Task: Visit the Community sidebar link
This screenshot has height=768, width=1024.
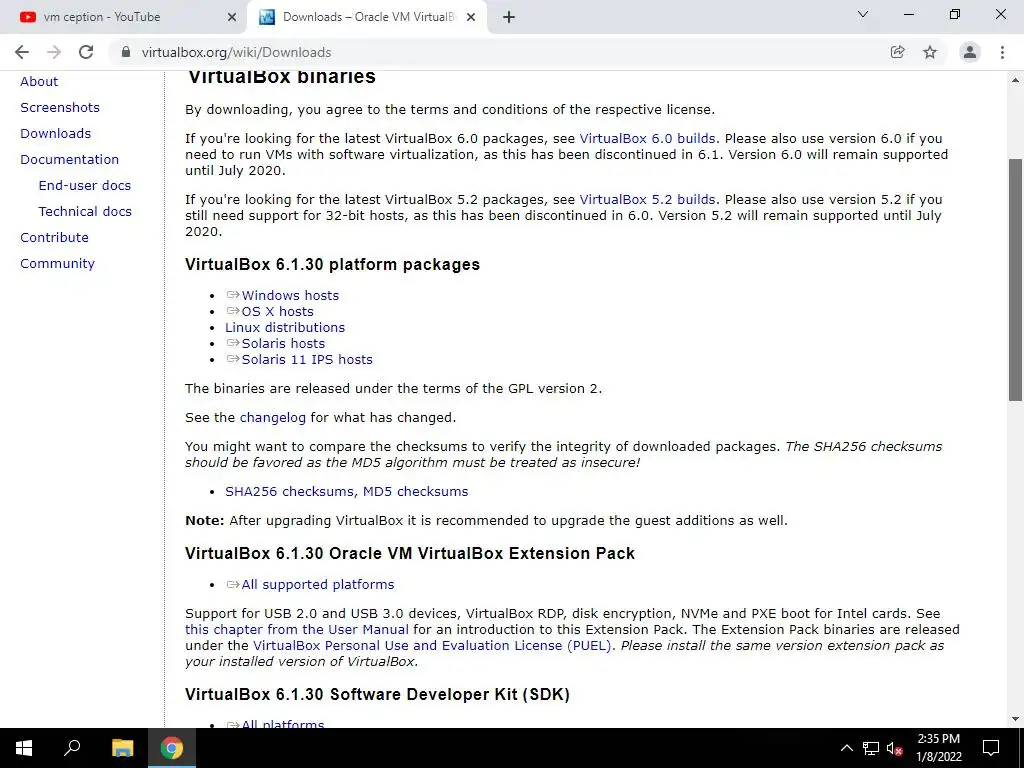Action: 57,264
